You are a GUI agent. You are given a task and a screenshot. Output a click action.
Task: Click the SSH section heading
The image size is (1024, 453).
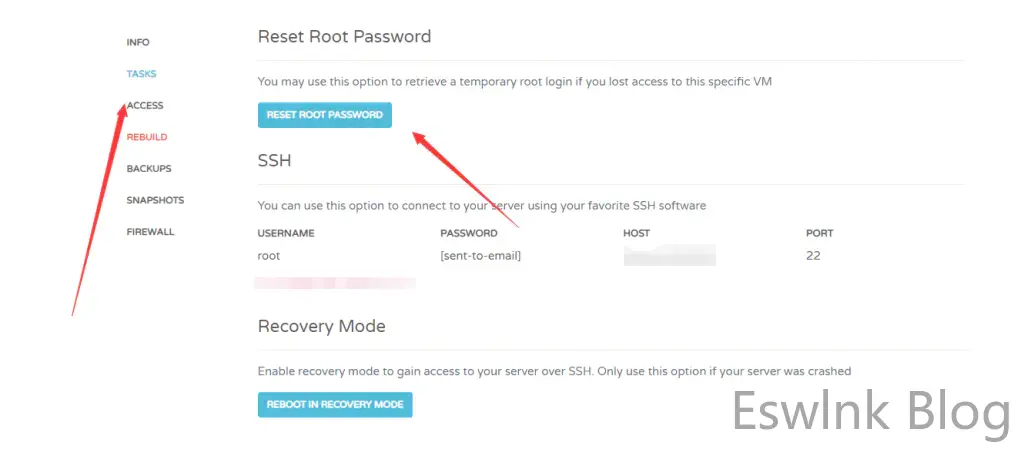pyautogui.click(x=274, y=160)
